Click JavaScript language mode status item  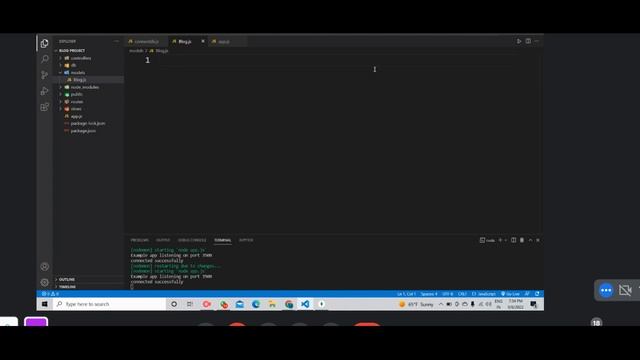tap(484, 294)
